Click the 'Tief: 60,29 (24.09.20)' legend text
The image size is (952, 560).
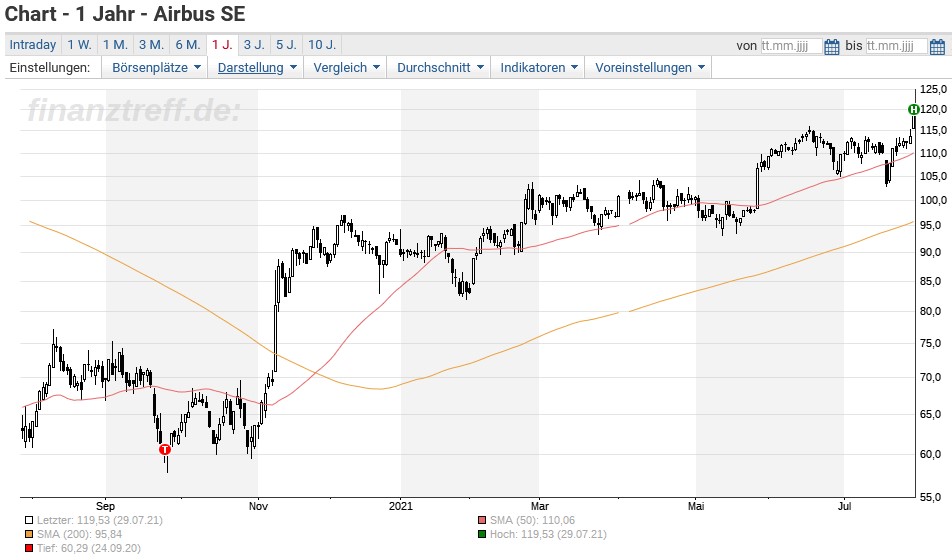[89, 548]
